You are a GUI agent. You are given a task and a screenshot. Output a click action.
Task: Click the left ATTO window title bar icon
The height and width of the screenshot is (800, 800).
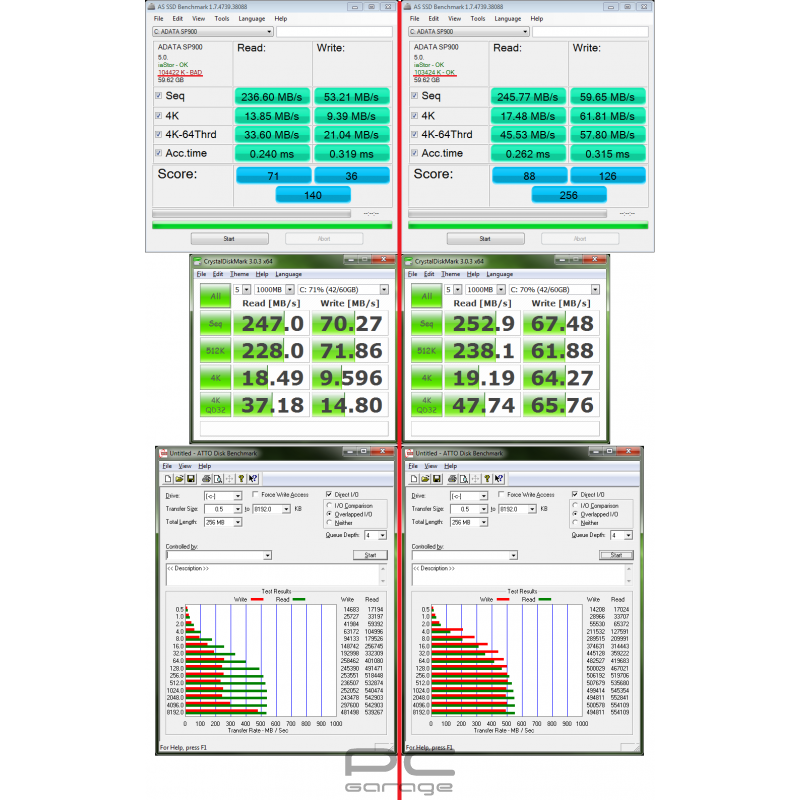pyautogui.click(x=163, y=453)
